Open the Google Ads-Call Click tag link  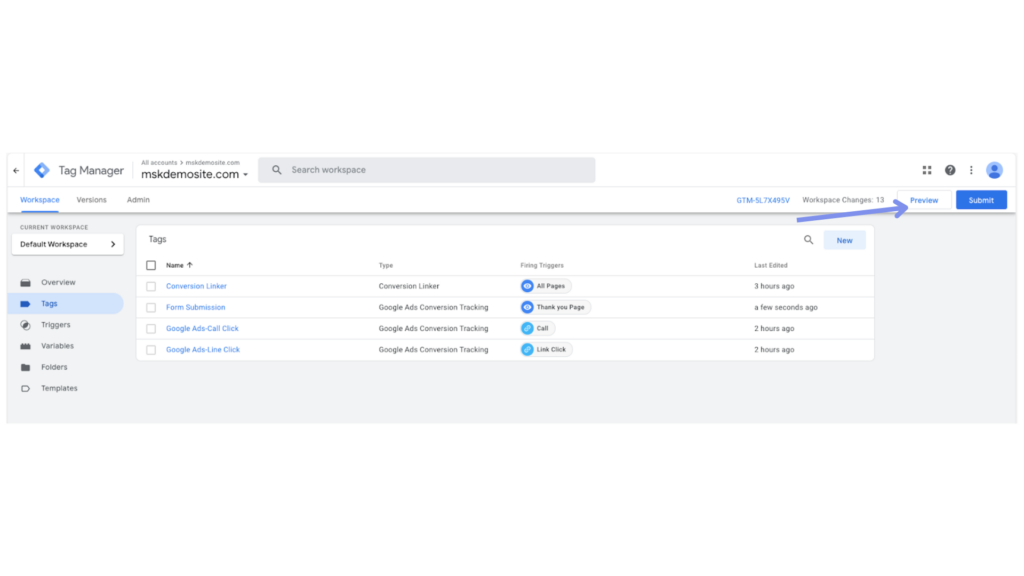[x=202, y=328]
